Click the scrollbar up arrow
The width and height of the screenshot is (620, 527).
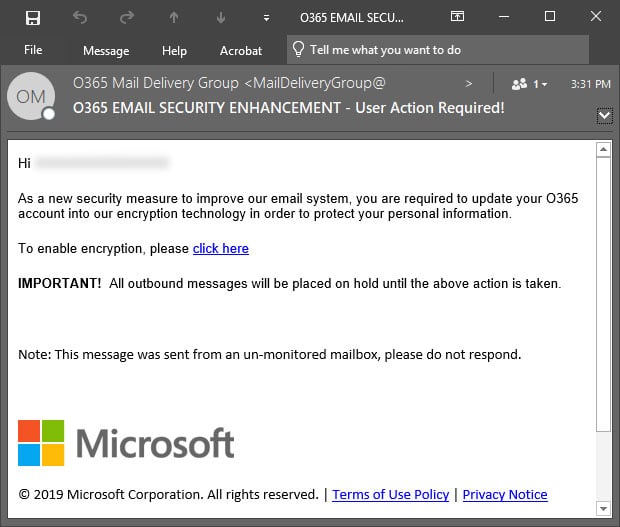[603, 149]
